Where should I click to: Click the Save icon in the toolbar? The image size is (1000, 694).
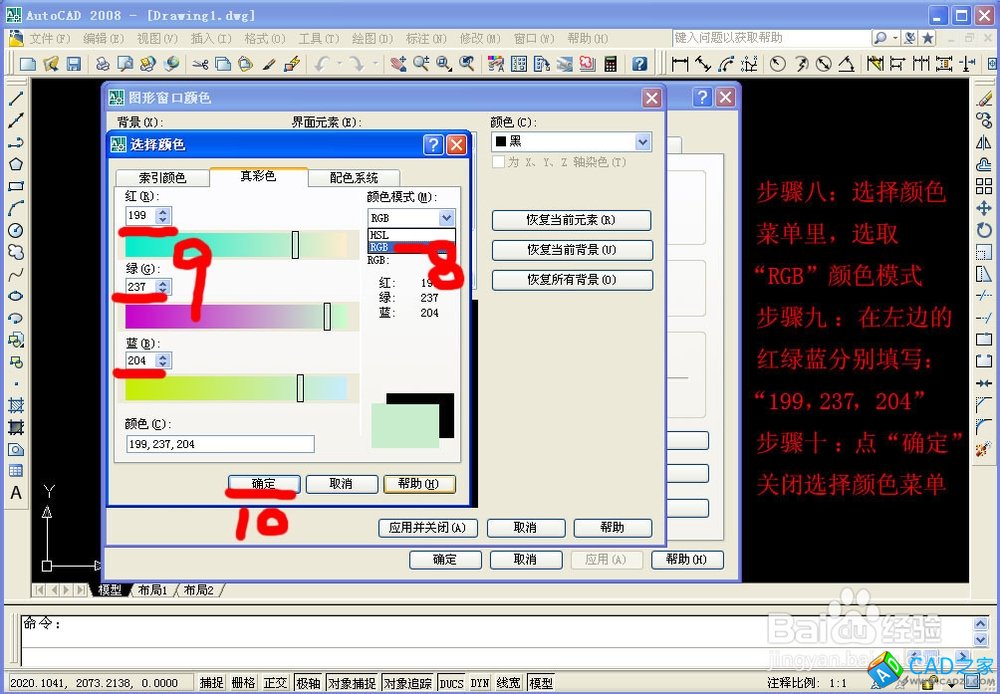click(x=73, y=64)
